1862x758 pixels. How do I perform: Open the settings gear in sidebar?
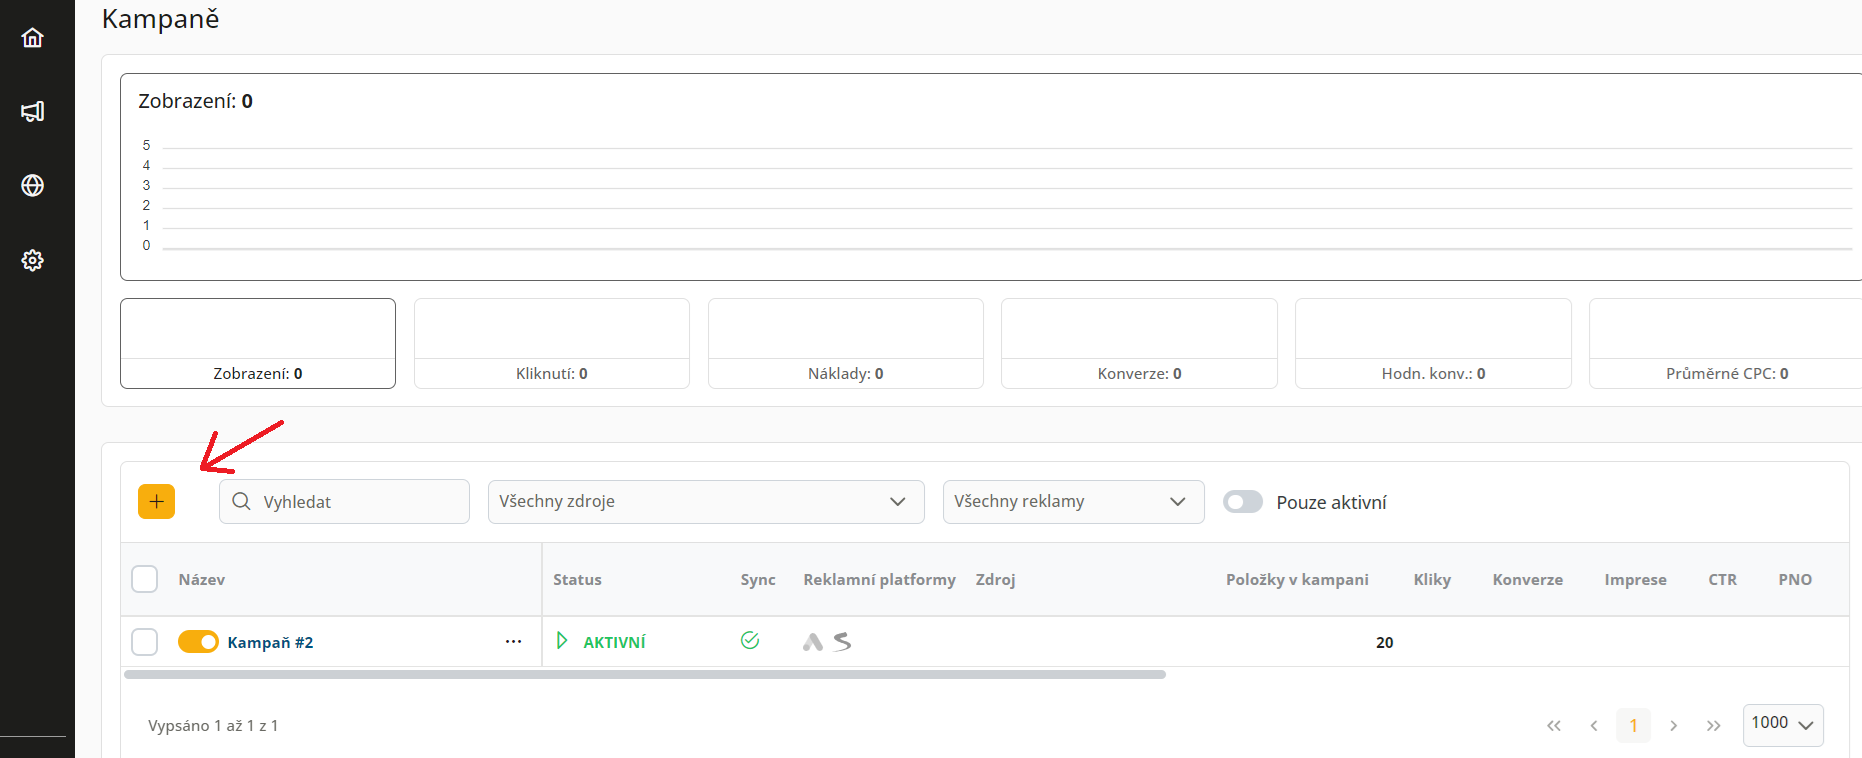point(33,260)
